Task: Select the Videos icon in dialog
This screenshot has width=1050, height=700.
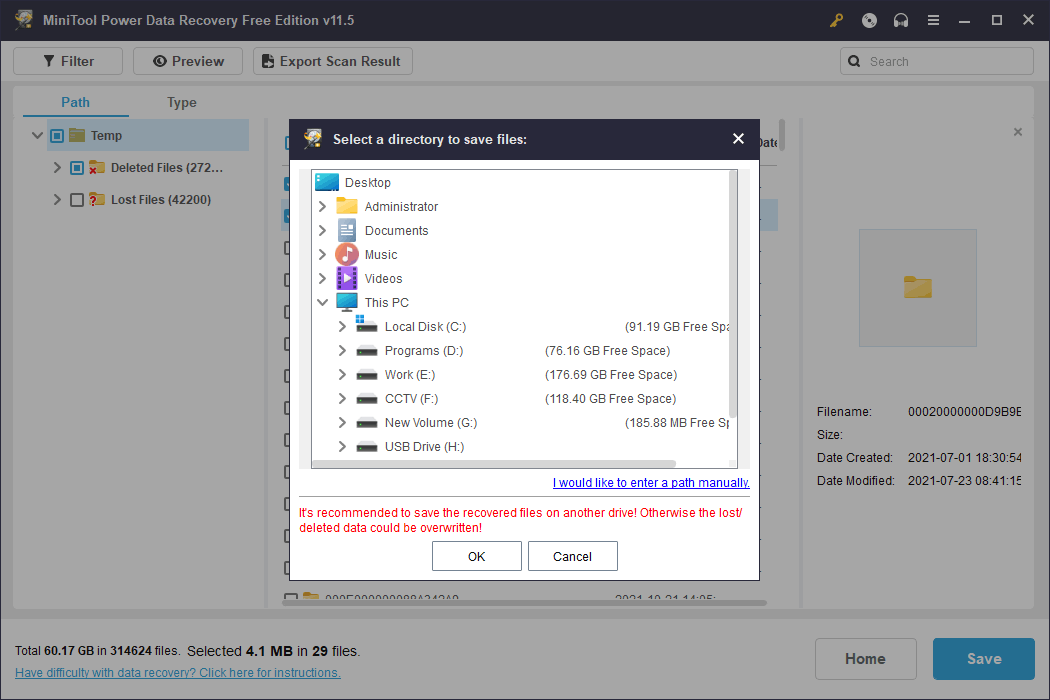Action: pos(347,279)
